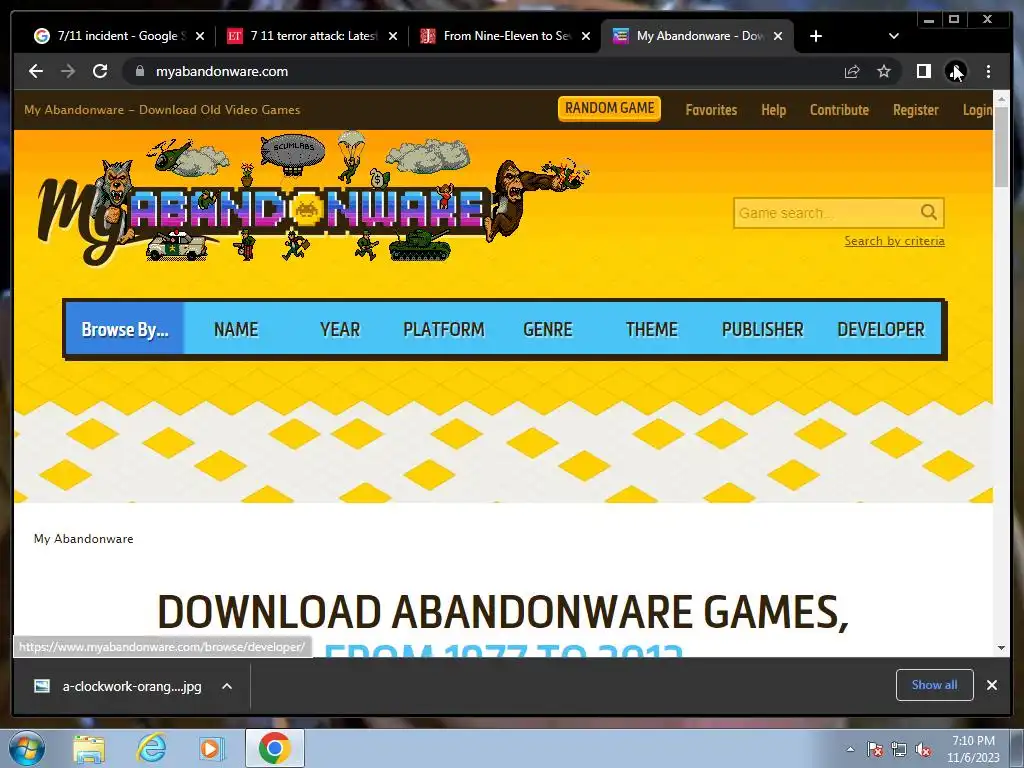Share this page using the share icon
Viewport: 1024px width, 768px height.
click(852, 71)
